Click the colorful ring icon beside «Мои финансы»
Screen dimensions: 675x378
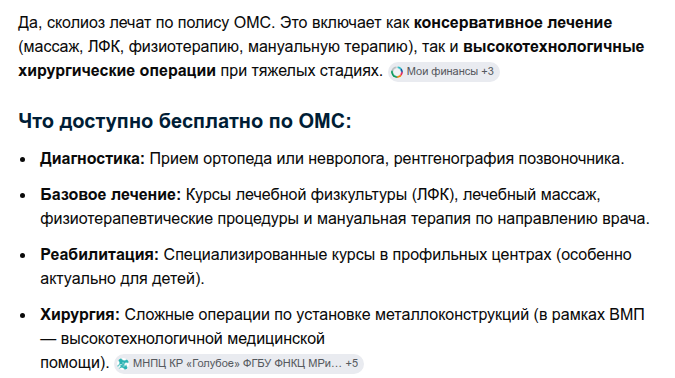[x=397, y=72]
